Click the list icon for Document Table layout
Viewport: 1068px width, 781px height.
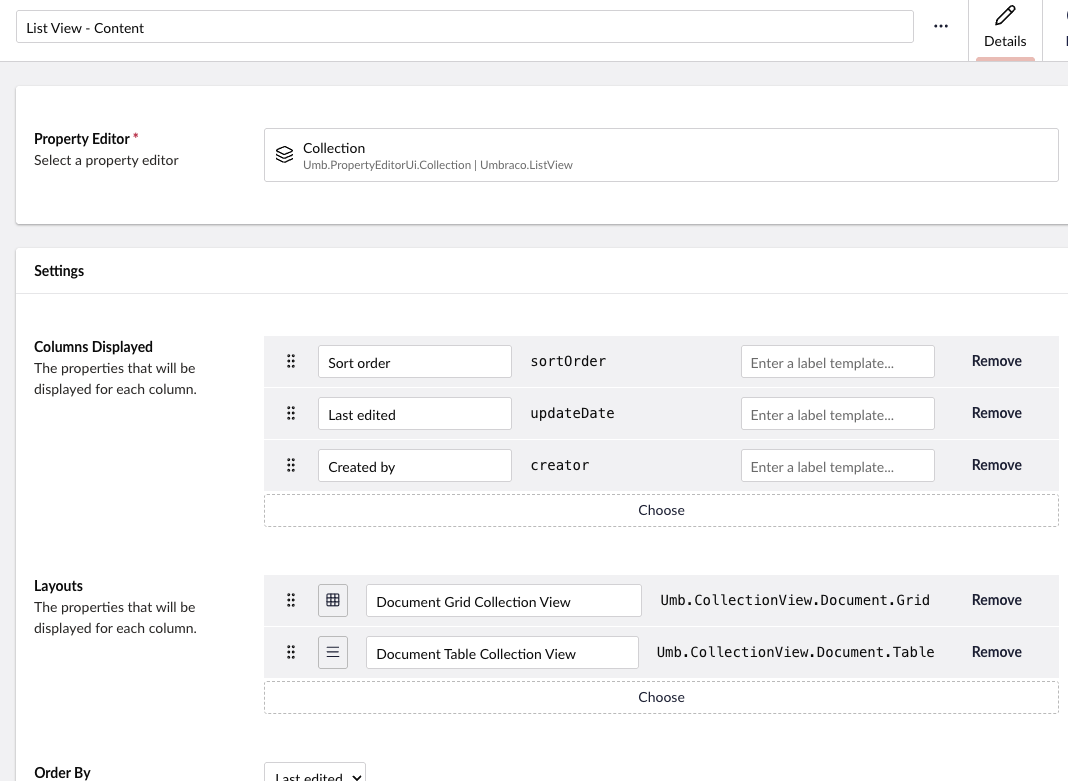[x=333, y=653]
